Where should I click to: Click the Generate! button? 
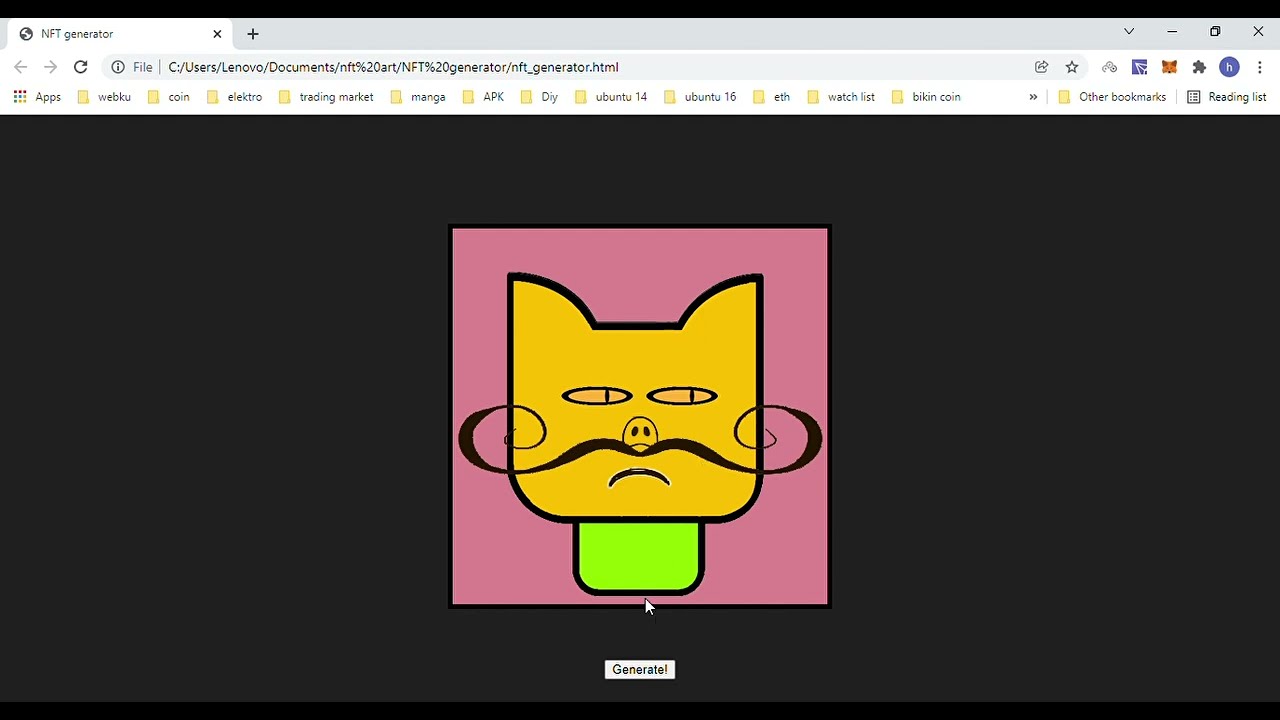coord(640,670)
